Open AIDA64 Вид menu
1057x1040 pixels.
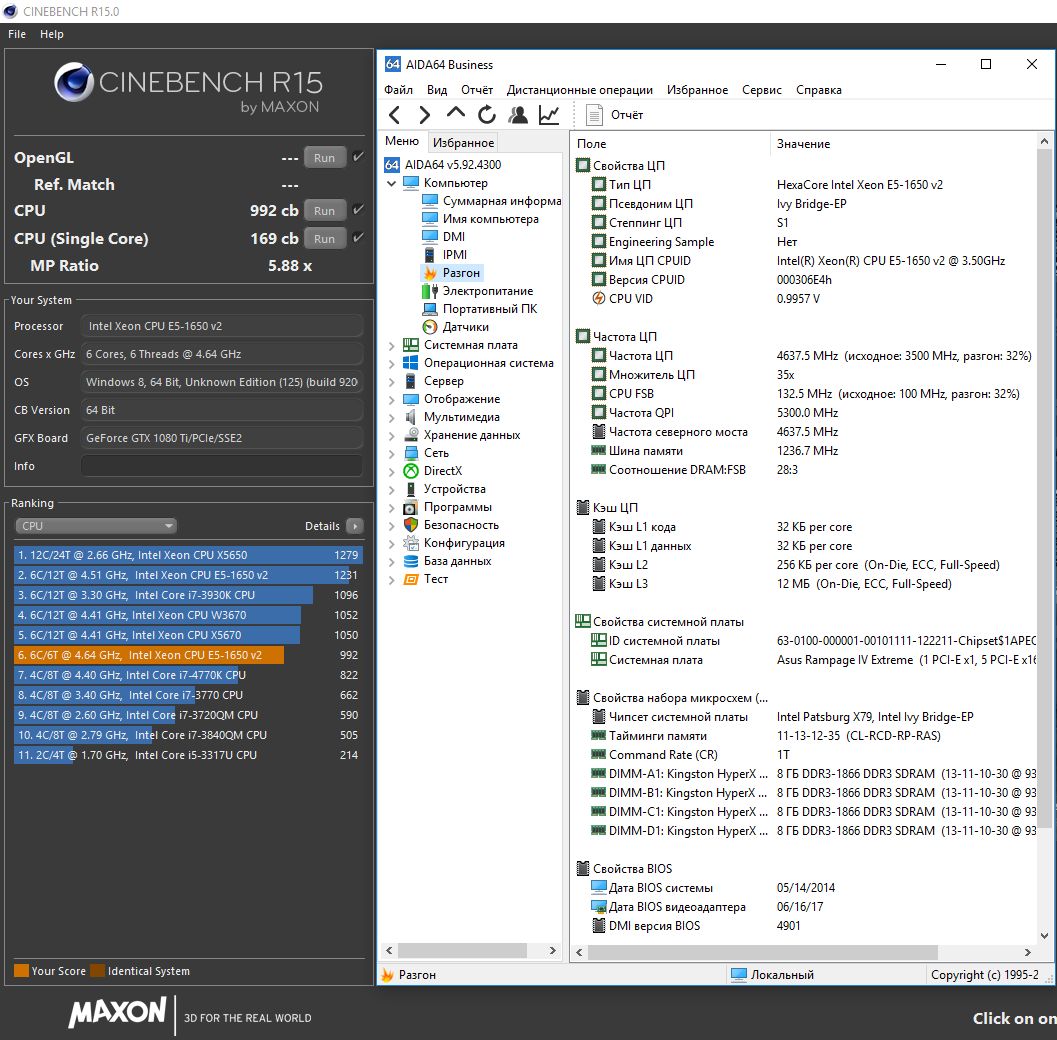[x=437, y=90]
